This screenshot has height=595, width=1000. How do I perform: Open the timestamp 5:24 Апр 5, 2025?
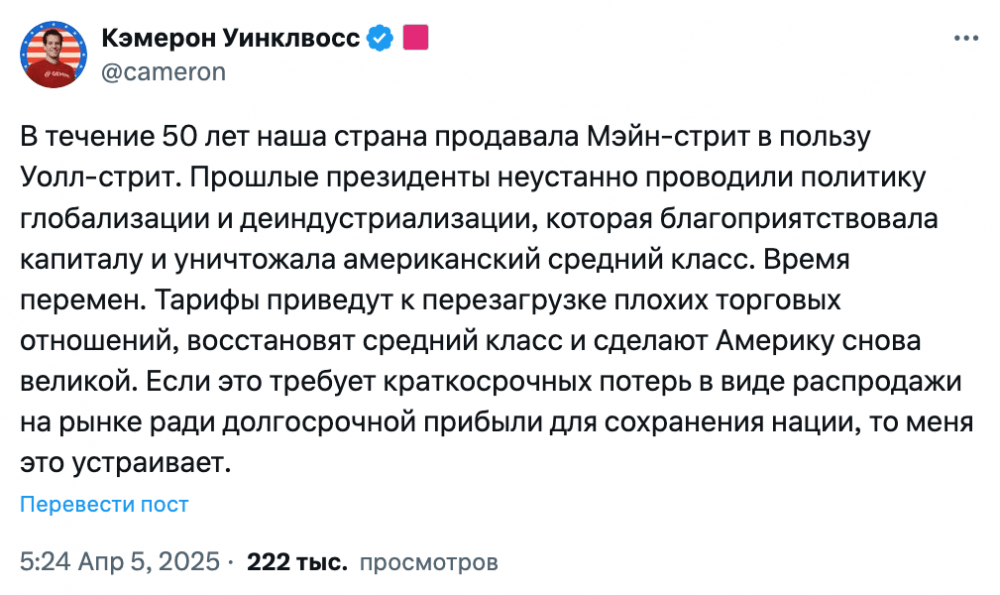point(120,562)
